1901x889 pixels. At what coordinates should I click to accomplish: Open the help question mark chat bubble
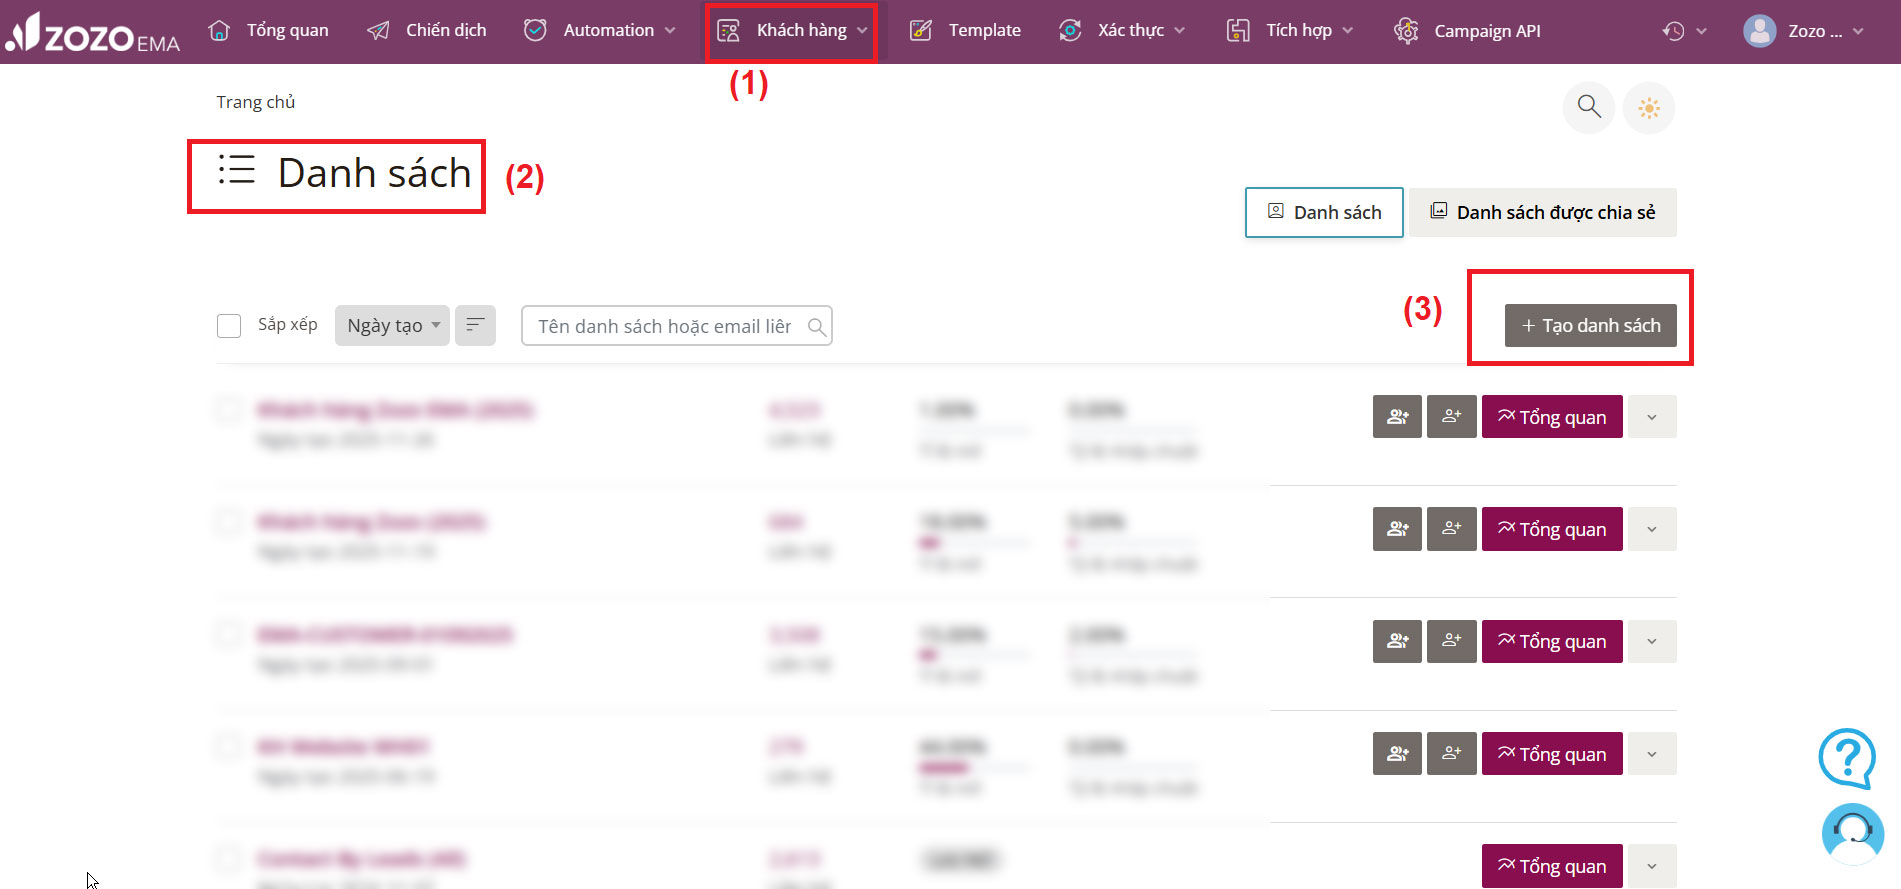pos(1846,758)
